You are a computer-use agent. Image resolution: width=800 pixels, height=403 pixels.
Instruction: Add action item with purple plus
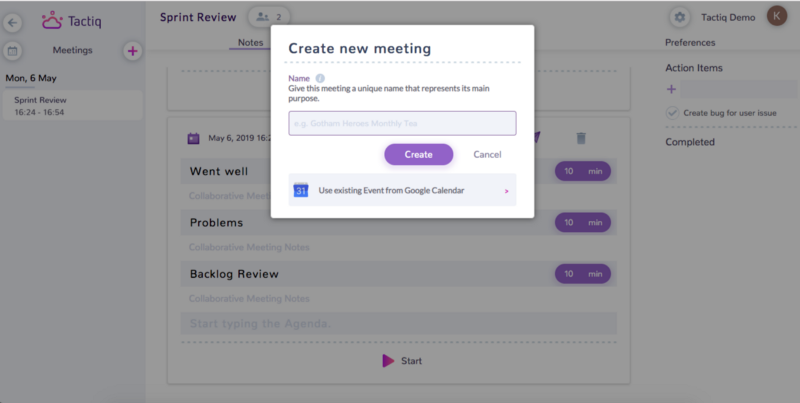pyautogui.click(x=671, y=89)
